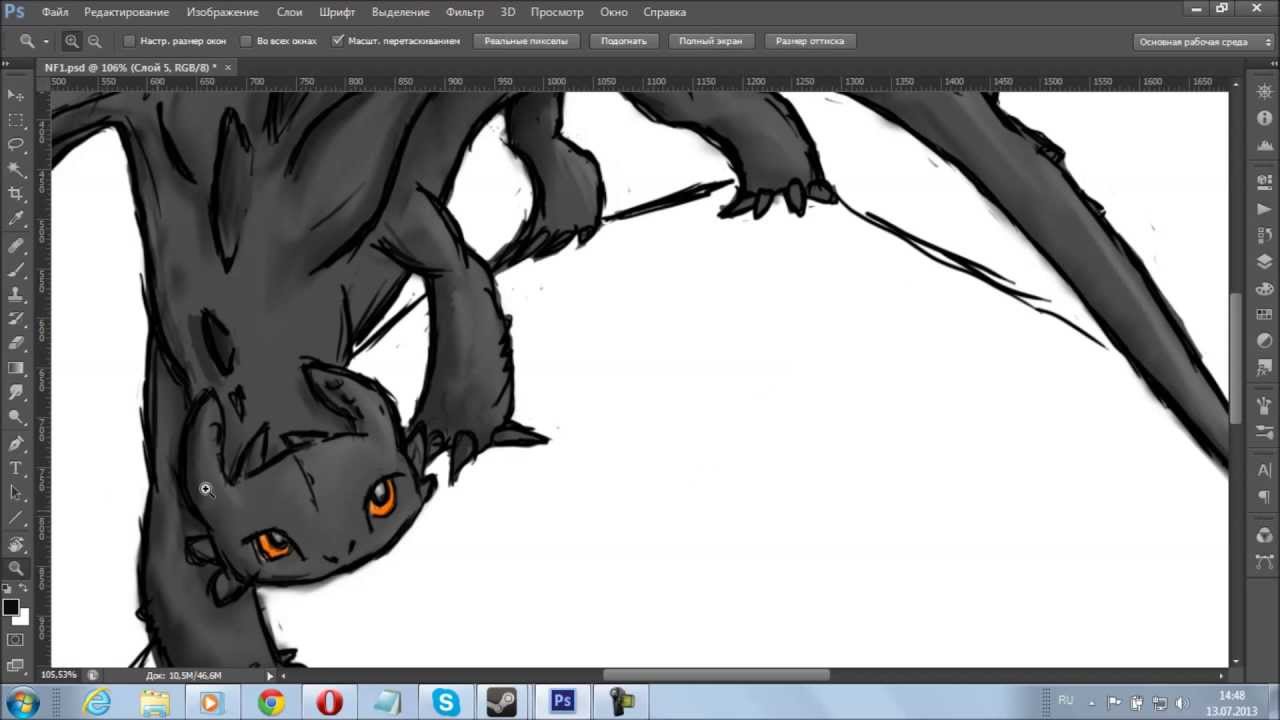Click the 'Размер оттиска' button
1280x720 pixels.
pyautogui.click(x=809, y=41)
